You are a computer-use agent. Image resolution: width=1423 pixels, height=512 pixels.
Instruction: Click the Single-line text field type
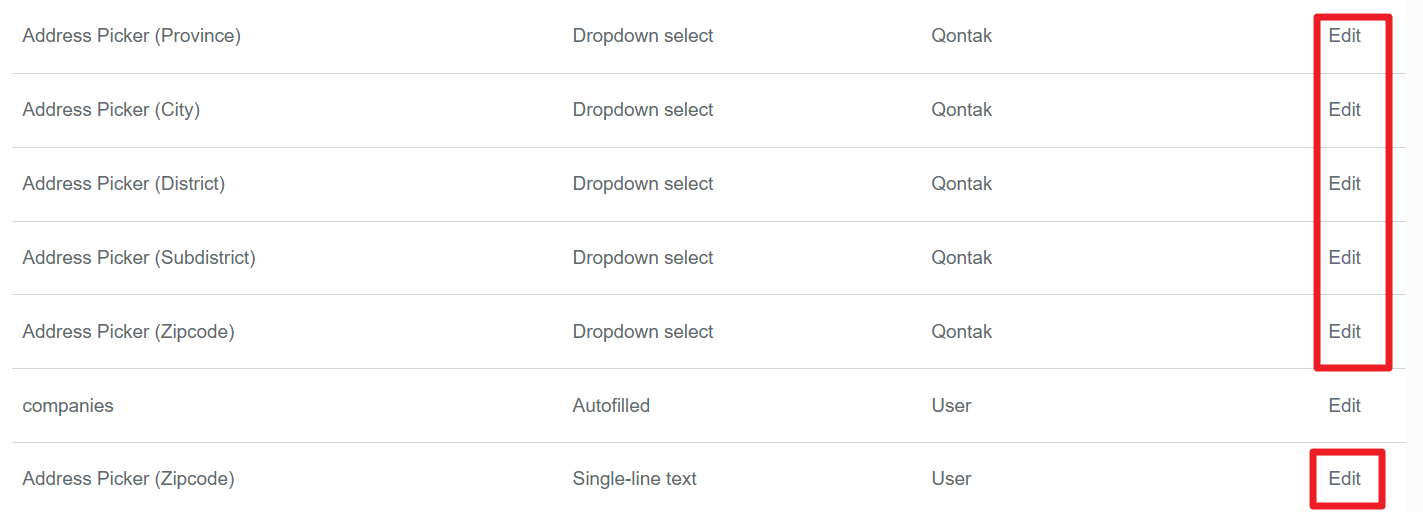634,479
